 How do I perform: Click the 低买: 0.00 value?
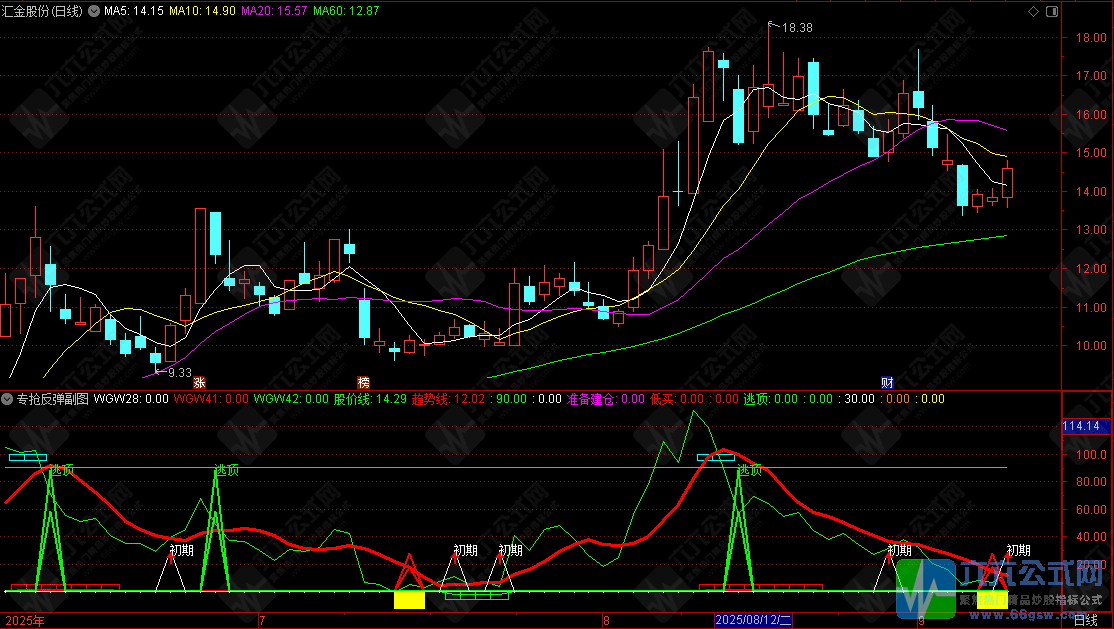[677, 399]
